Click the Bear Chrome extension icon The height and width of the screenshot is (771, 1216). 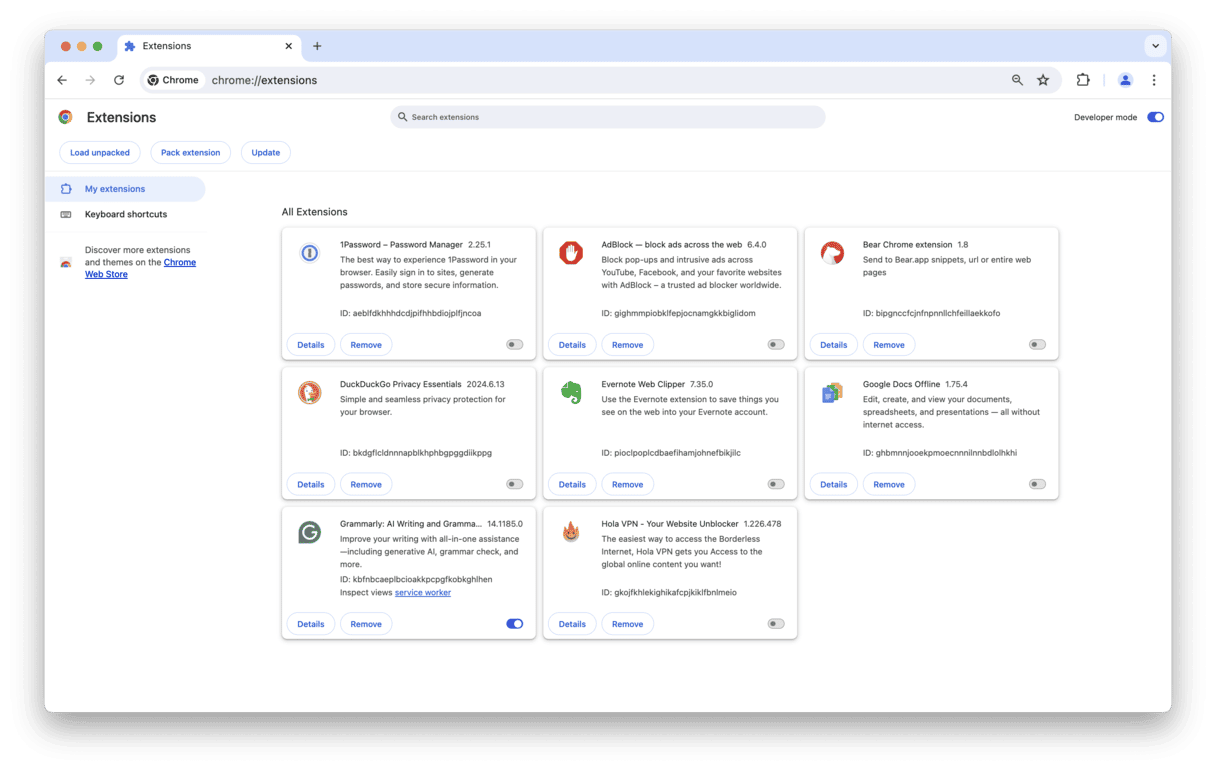click(x=832, y=253)
